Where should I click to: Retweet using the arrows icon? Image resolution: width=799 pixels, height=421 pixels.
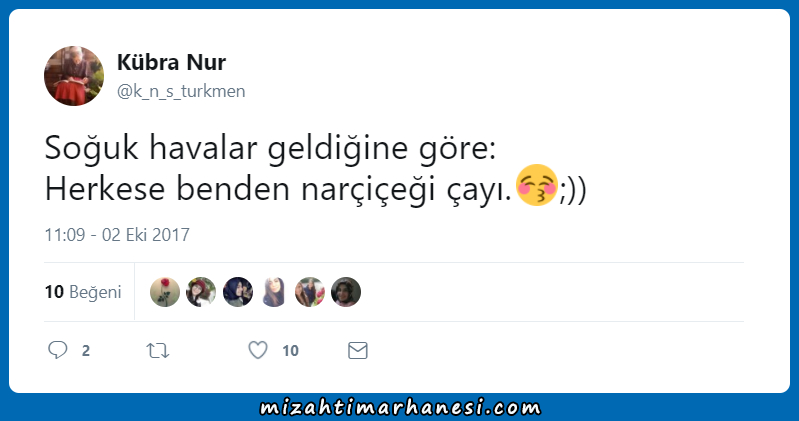click(x=157, y=351)
